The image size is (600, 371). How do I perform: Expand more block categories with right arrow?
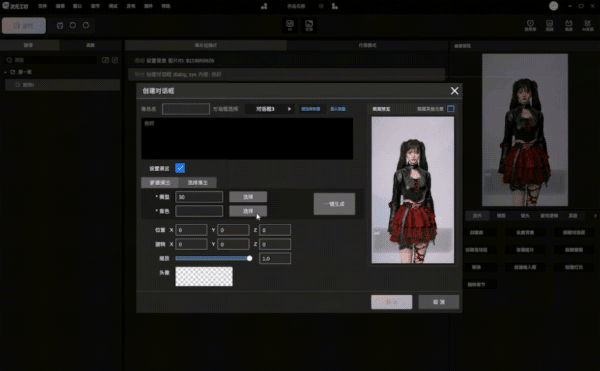click(x=595, y=216)
